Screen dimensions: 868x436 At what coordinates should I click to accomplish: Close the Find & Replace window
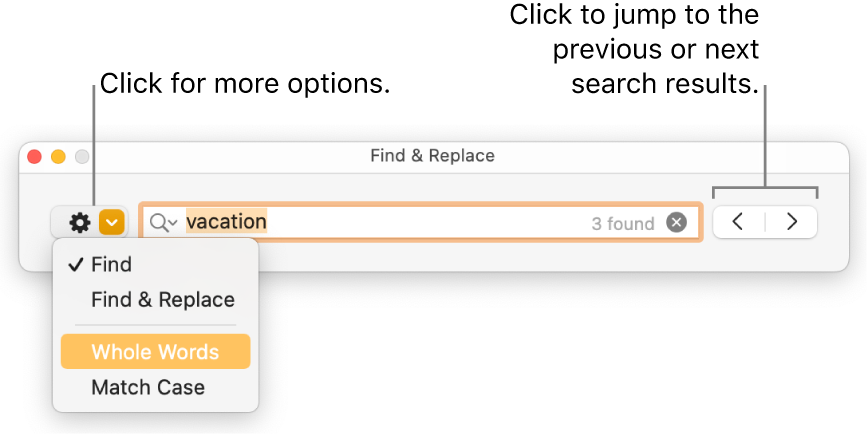click(34, 157)
